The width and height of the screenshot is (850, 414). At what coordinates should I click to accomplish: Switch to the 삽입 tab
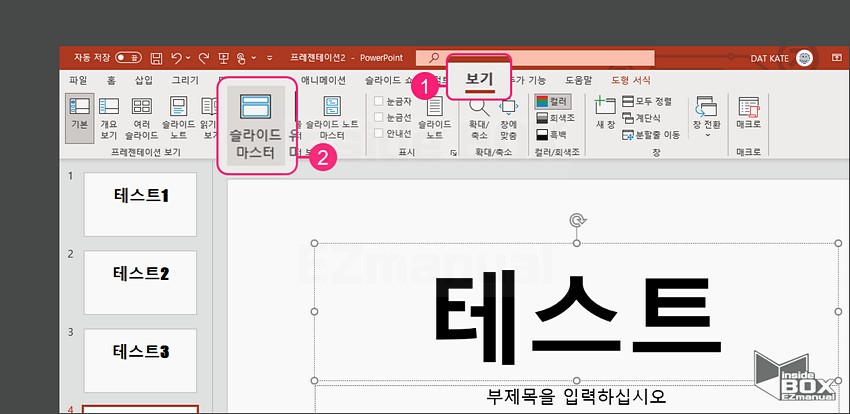point(144,80)
